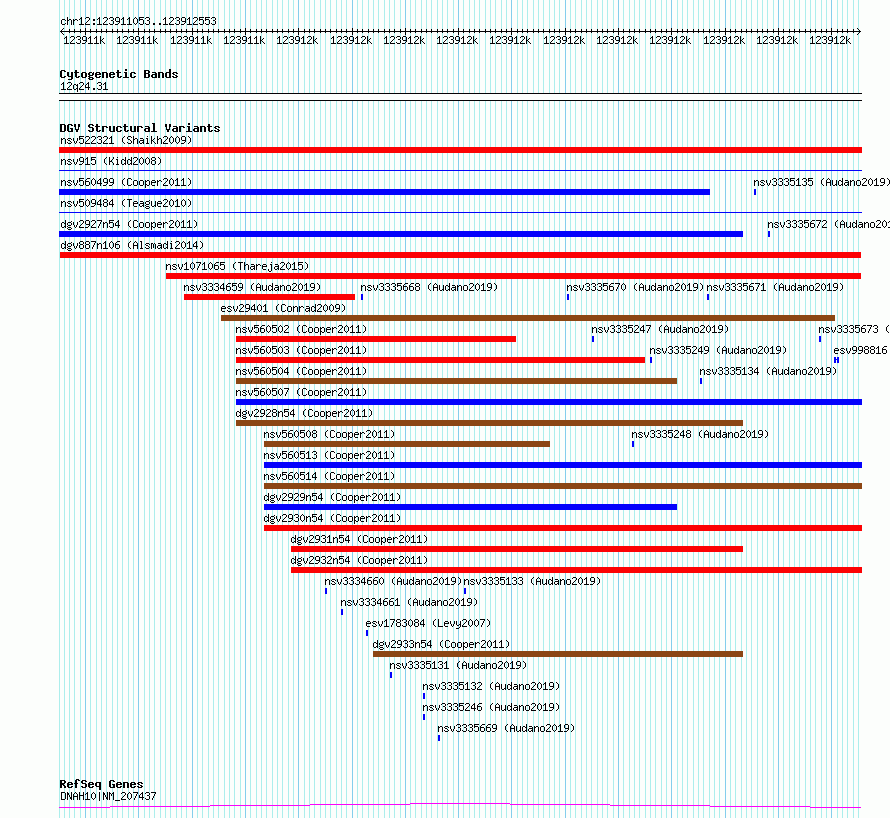The width and height of the screenshot is (890, 818).
Task: Open variant esv1783084 (Levy2007)
Action: tap(428, 623)
